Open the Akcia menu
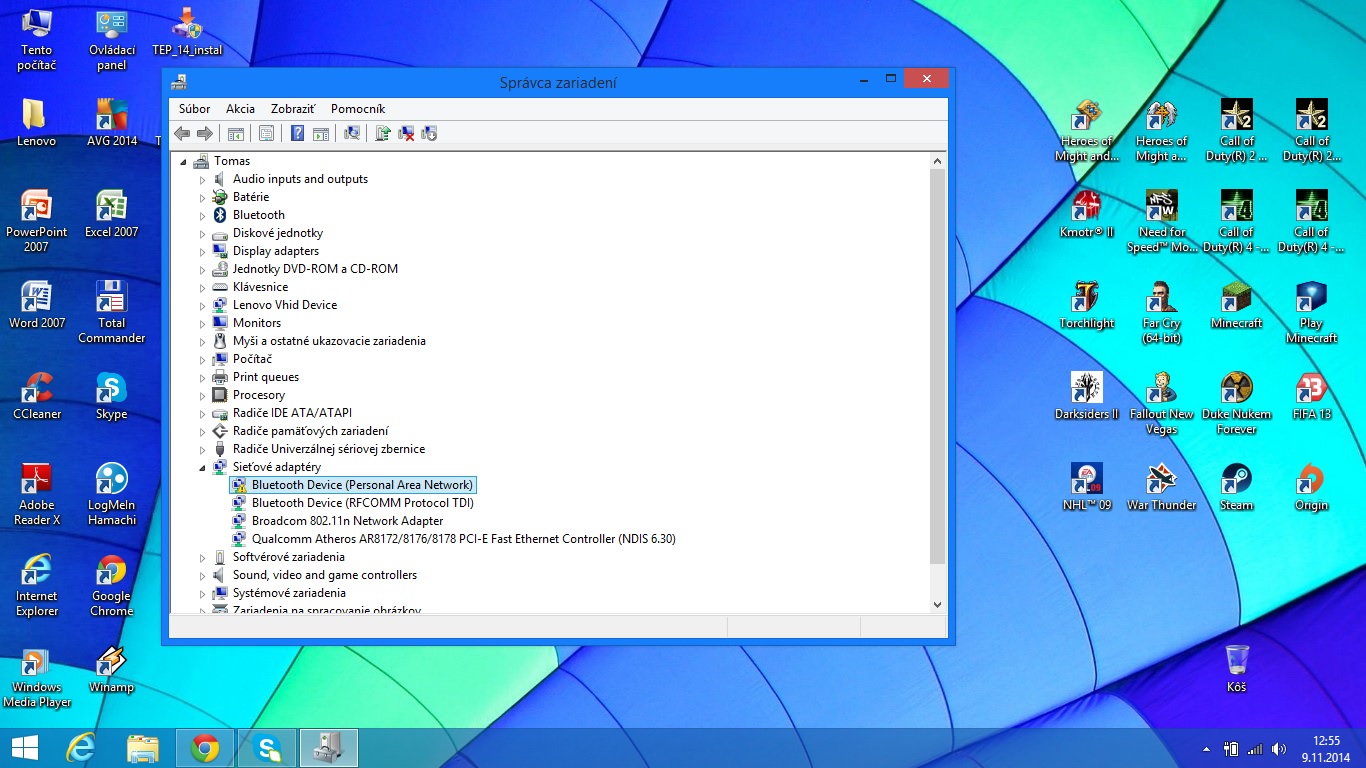The width and height of the screenshot is (1366, 768). pos(240,109)
